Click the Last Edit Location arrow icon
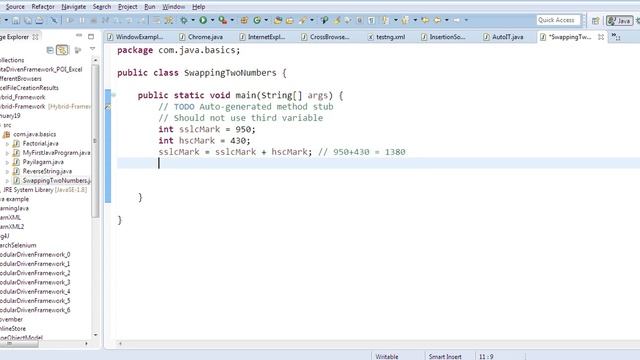The width and height of the screenshot is (640, 360). click(425, 20)
